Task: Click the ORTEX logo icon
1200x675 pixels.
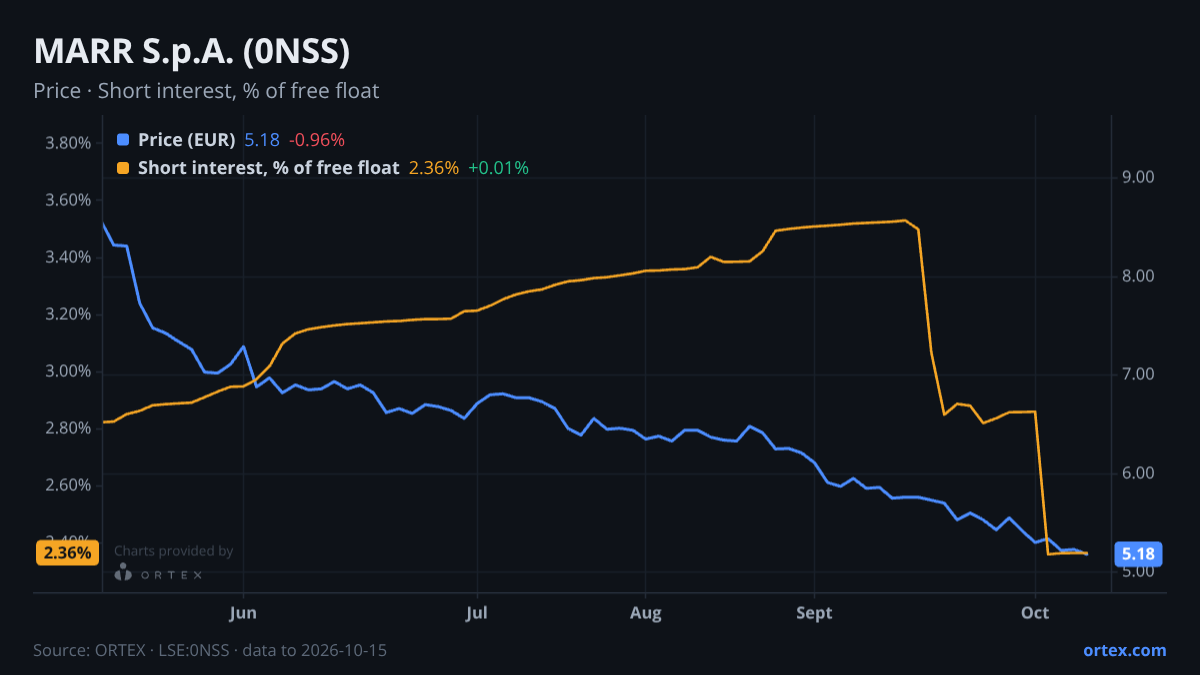Action: (123, 573)
